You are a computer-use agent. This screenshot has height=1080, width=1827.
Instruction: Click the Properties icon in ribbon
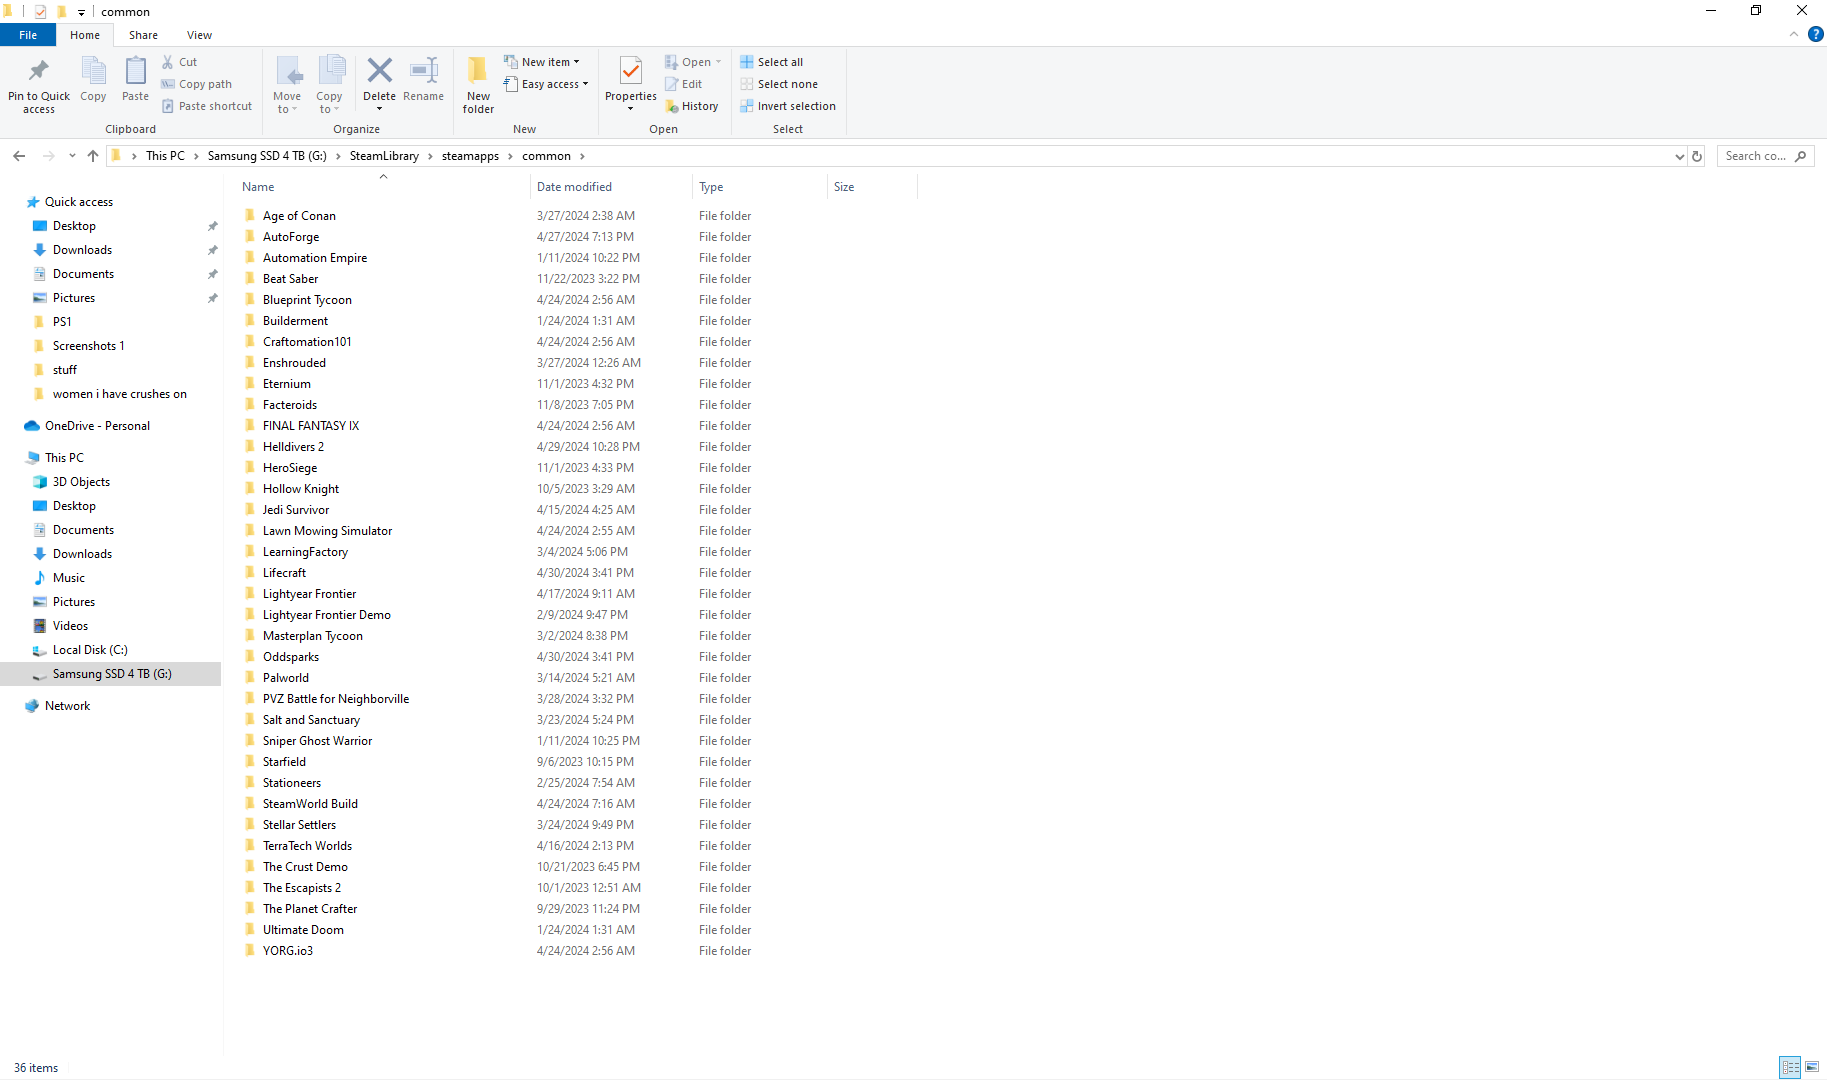pyautogui.click(x=630, y=72)
